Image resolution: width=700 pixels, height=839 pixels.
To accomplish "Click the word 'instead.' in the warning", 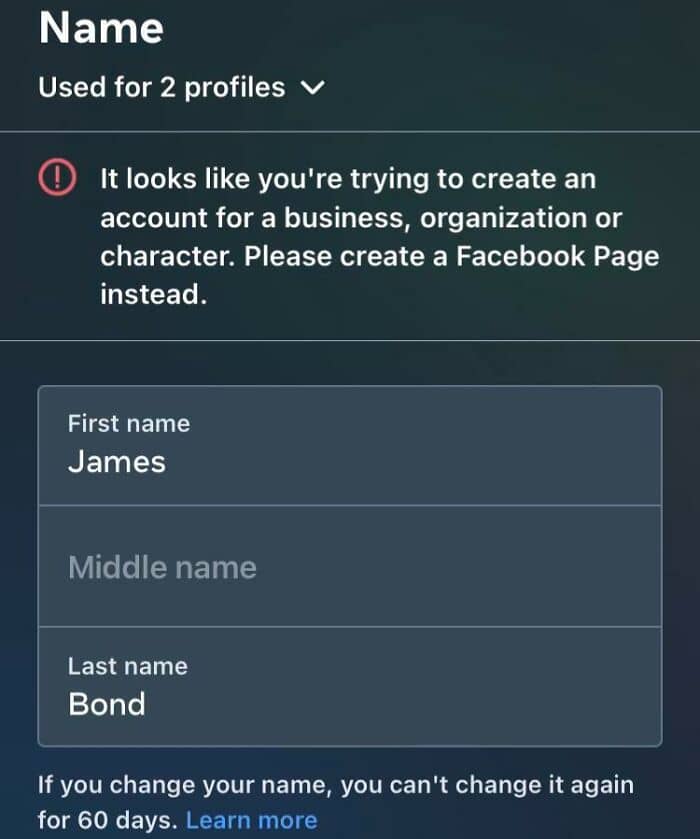I will [154, 294].
